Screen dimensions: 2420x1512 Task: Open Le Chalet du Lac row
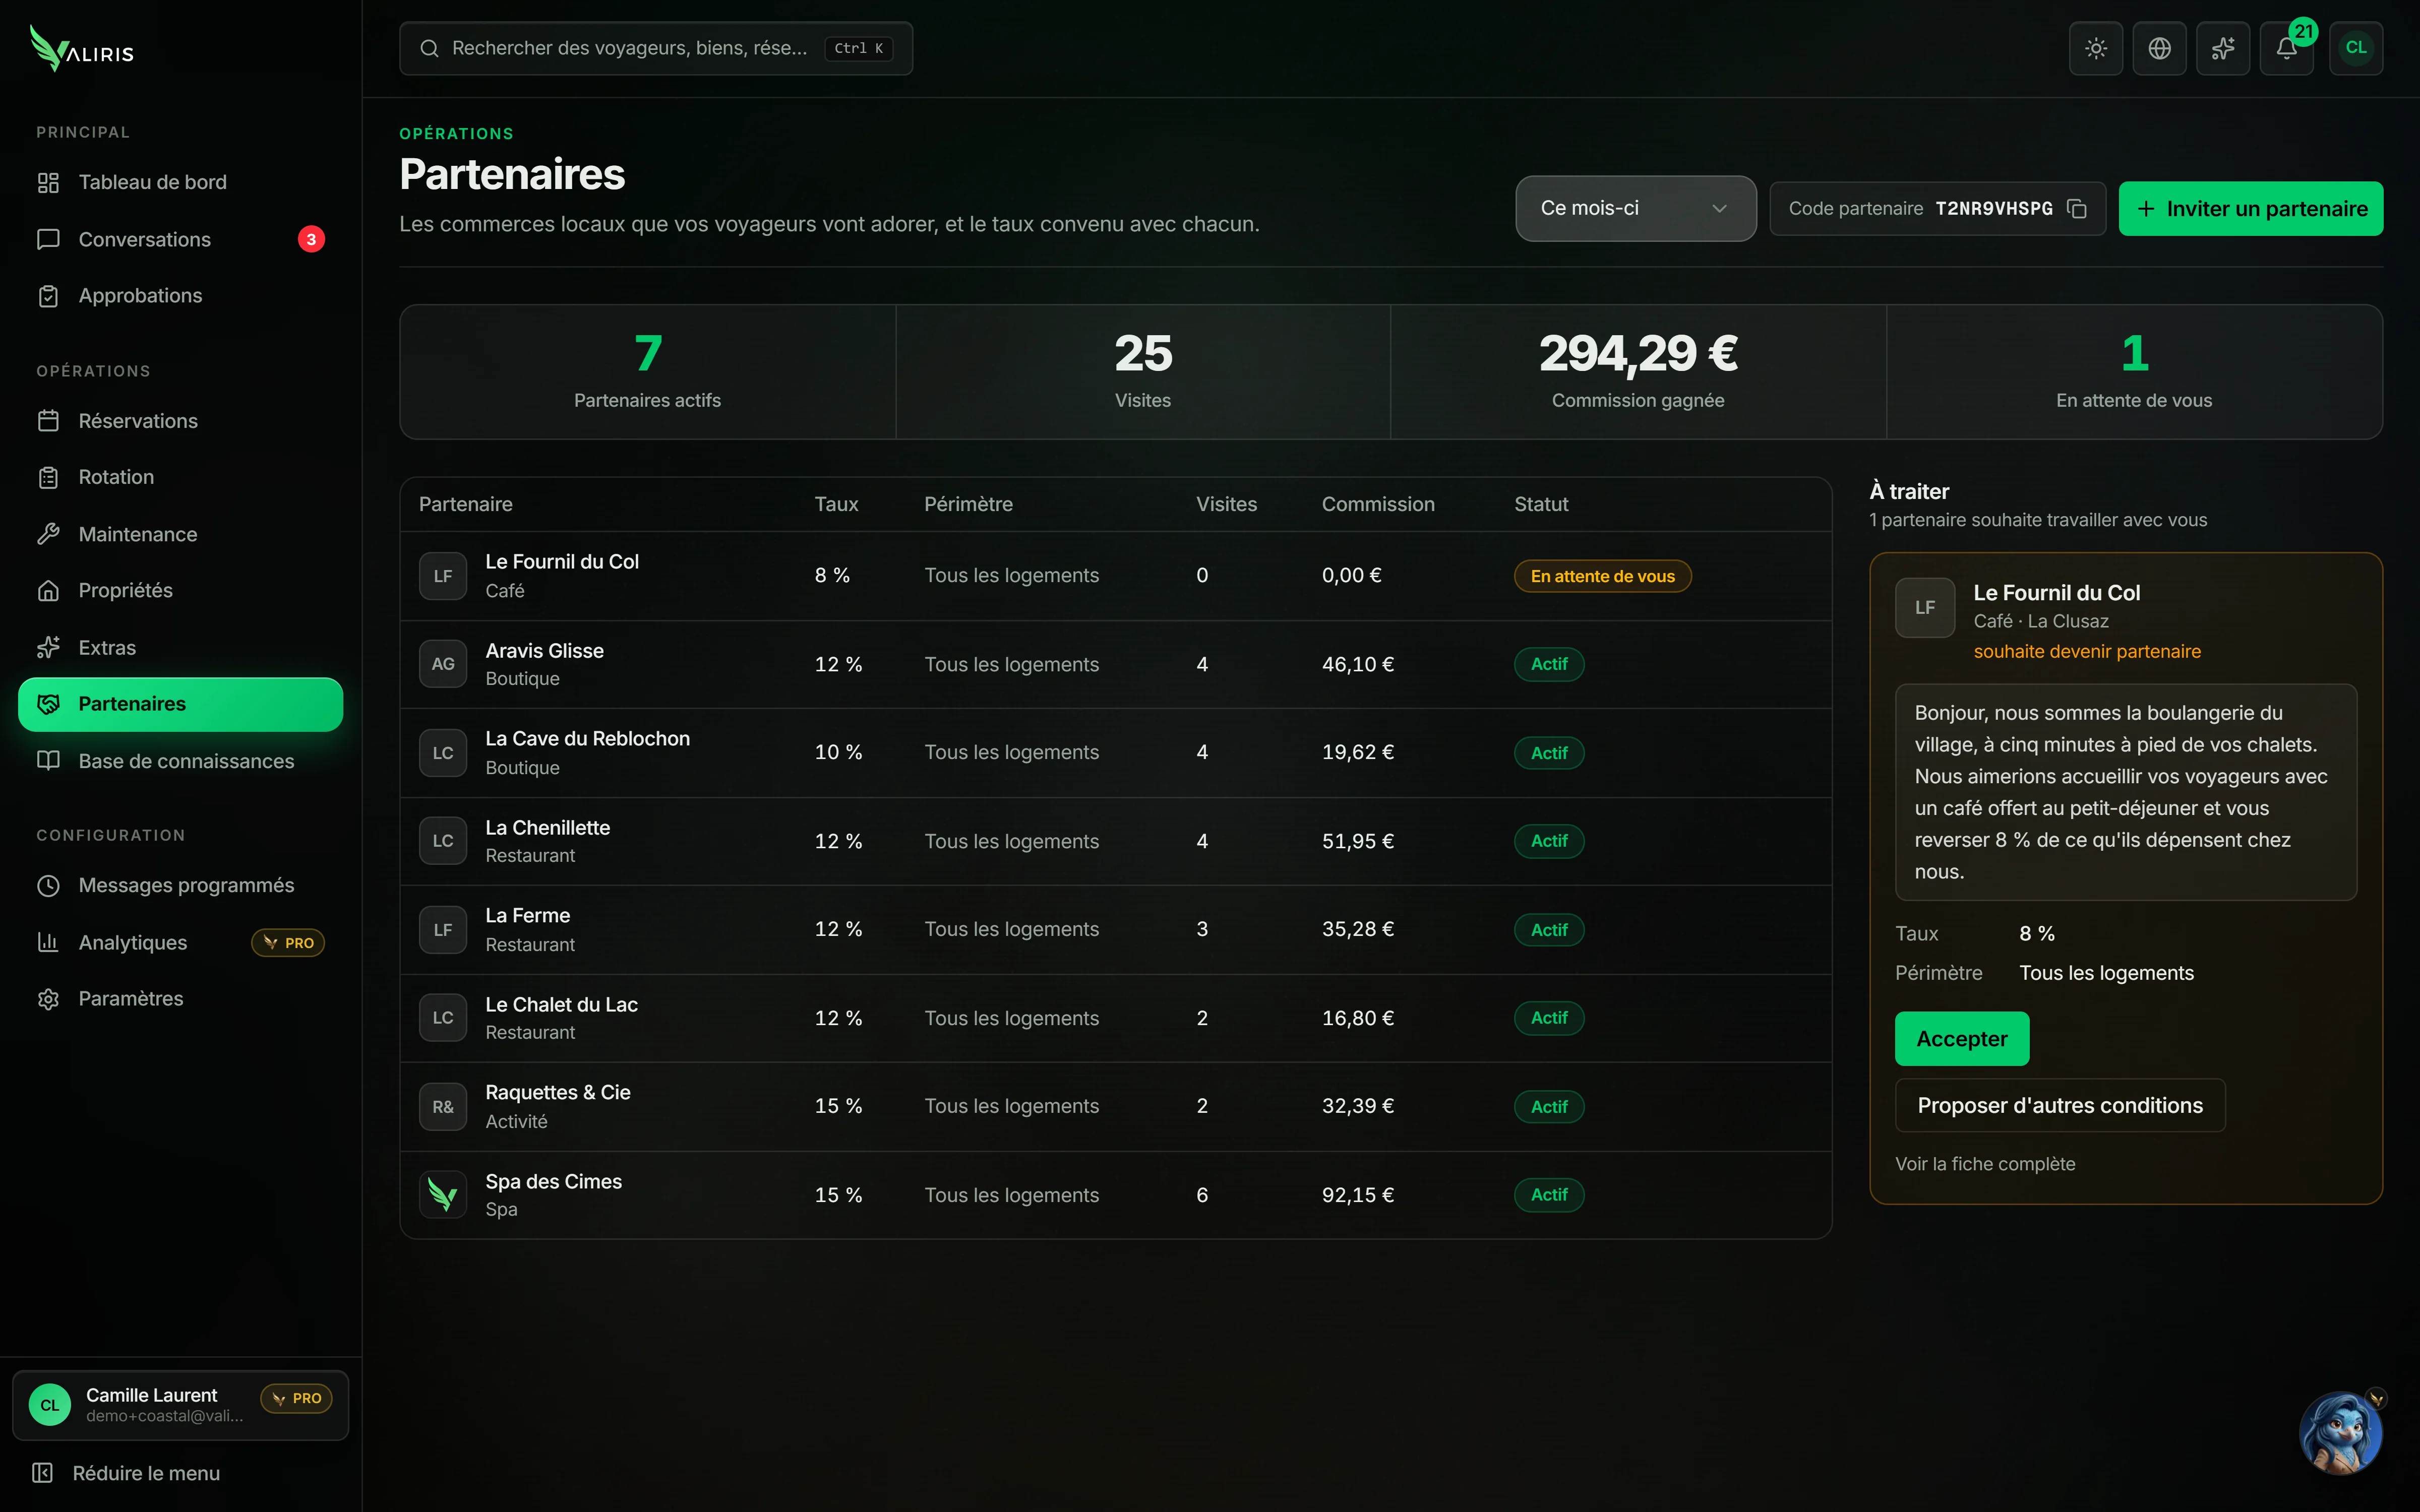coord(1115,1018)
